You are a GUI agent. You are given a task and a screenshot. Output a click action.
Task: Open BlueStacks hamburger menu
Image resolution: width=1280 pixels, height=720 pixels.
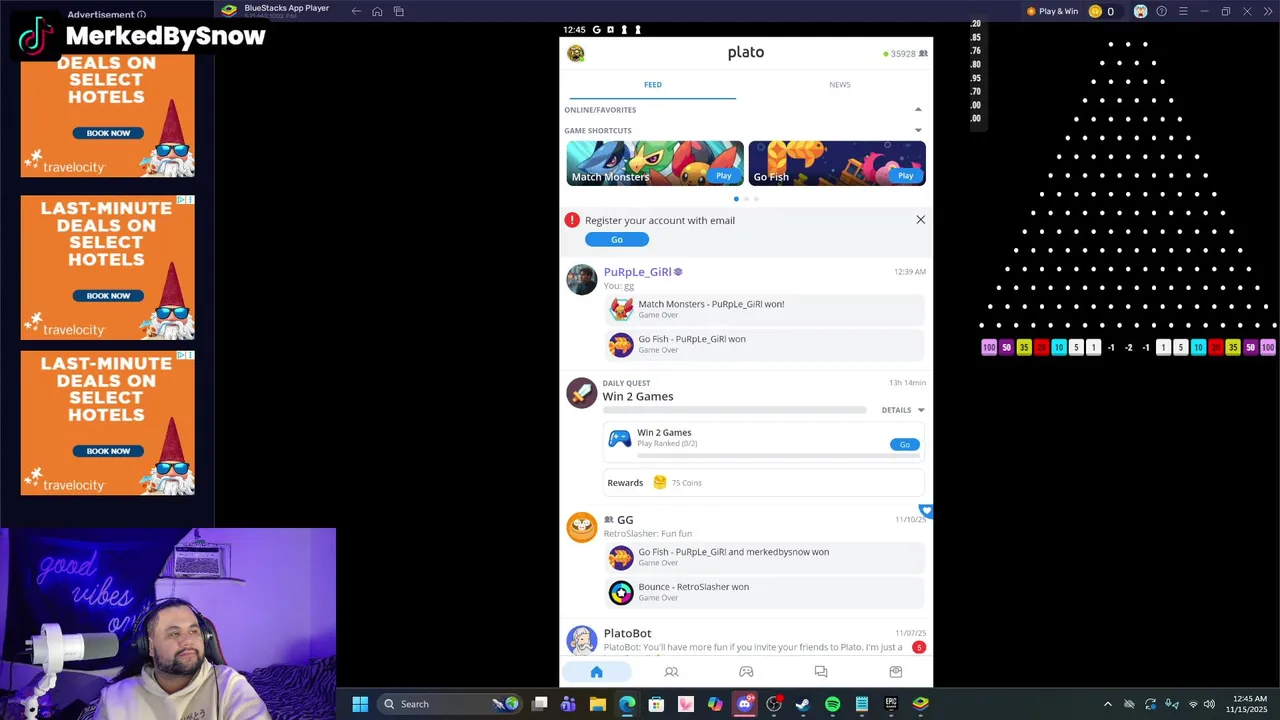tap(1183, 11)
